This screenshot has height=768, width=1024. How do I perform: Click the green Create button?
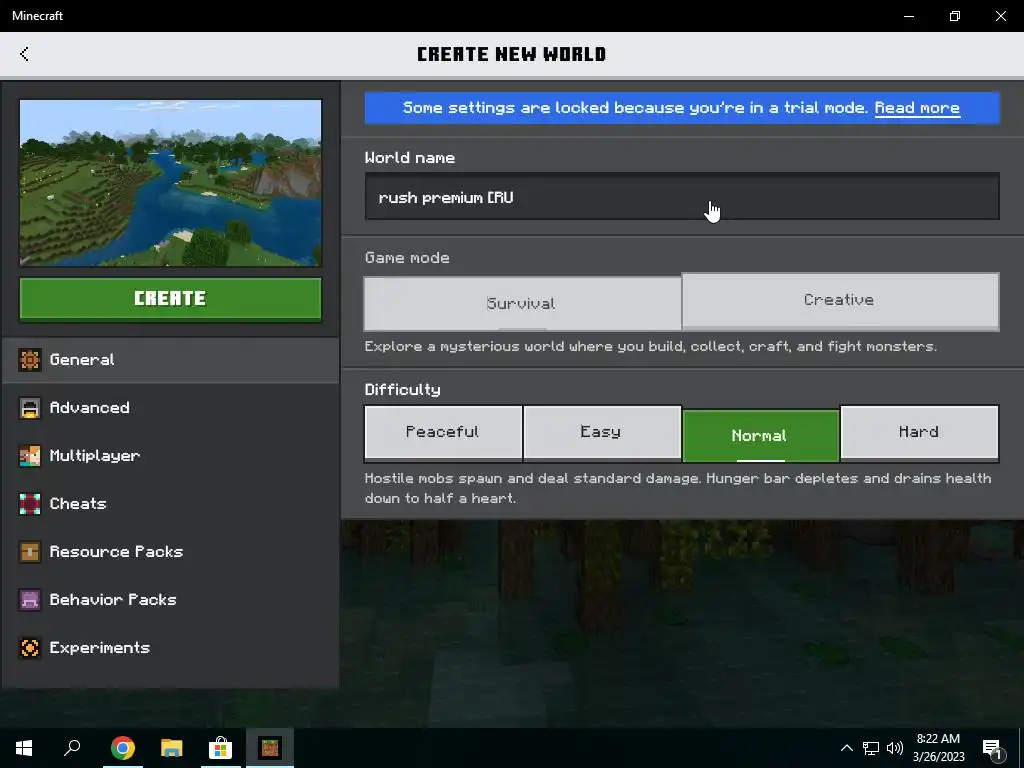click(170, 299)
